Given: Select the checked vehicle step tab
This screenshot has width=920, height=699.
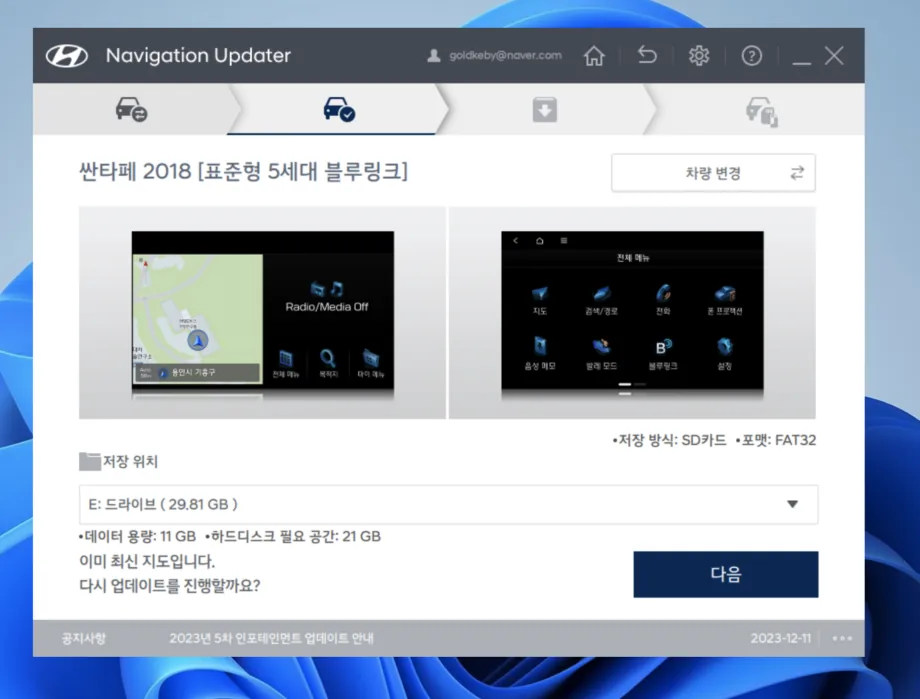Looking at the screenshot, I should pos(337,110).
